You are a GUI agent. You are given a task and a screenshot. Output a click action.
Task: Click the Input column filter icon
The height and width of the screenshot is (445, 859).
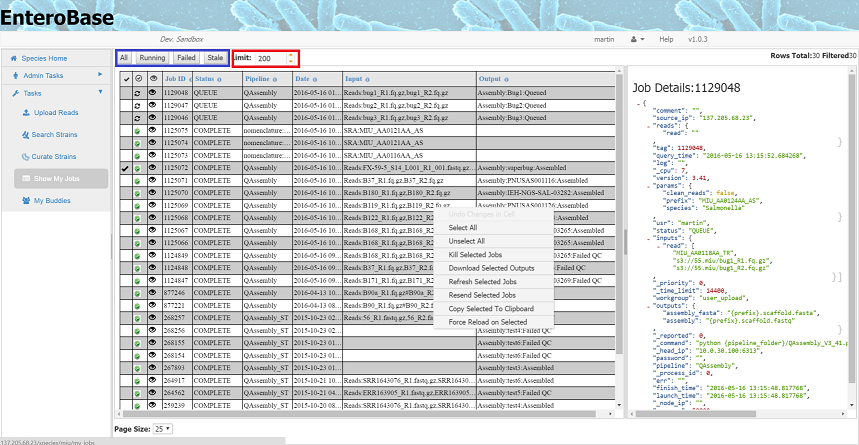tap(366, 80)
